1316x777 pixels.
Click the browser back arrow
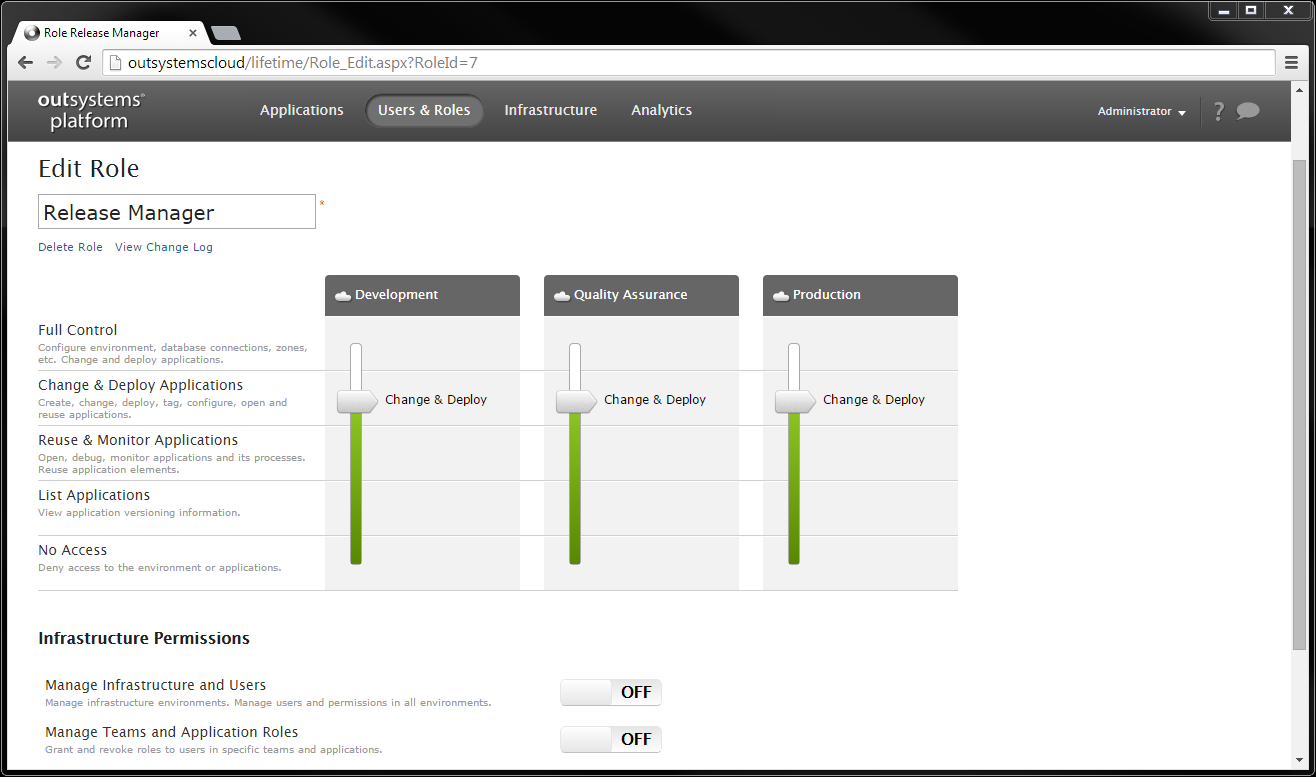click(x=24, y=62)
